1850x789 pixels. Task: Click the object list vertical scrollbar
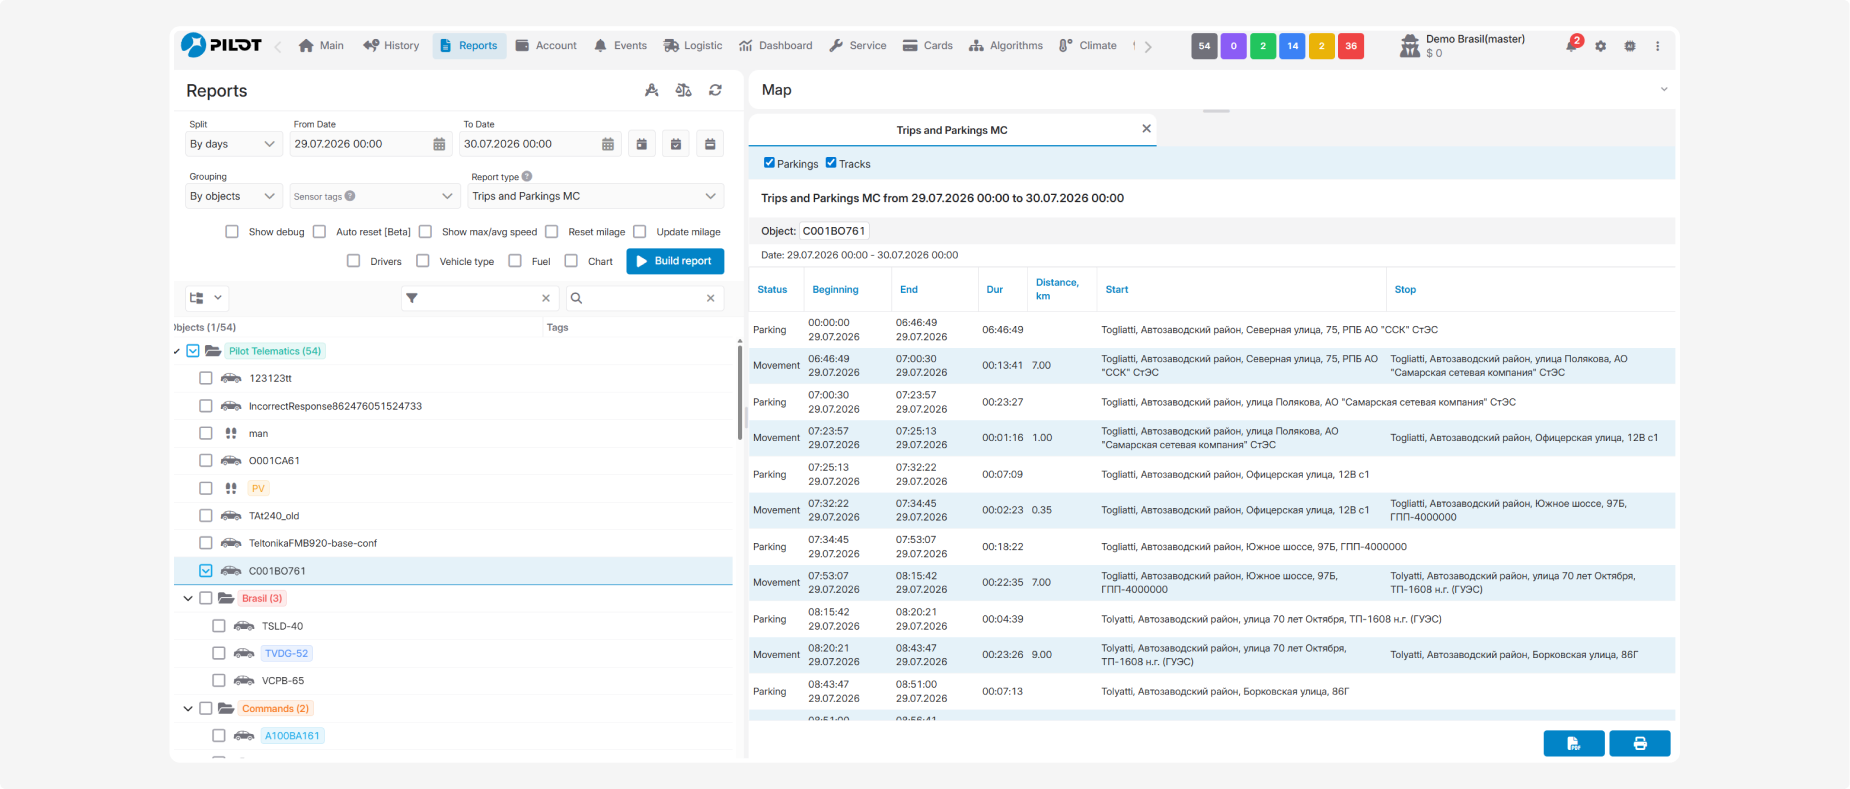[740, 391]
